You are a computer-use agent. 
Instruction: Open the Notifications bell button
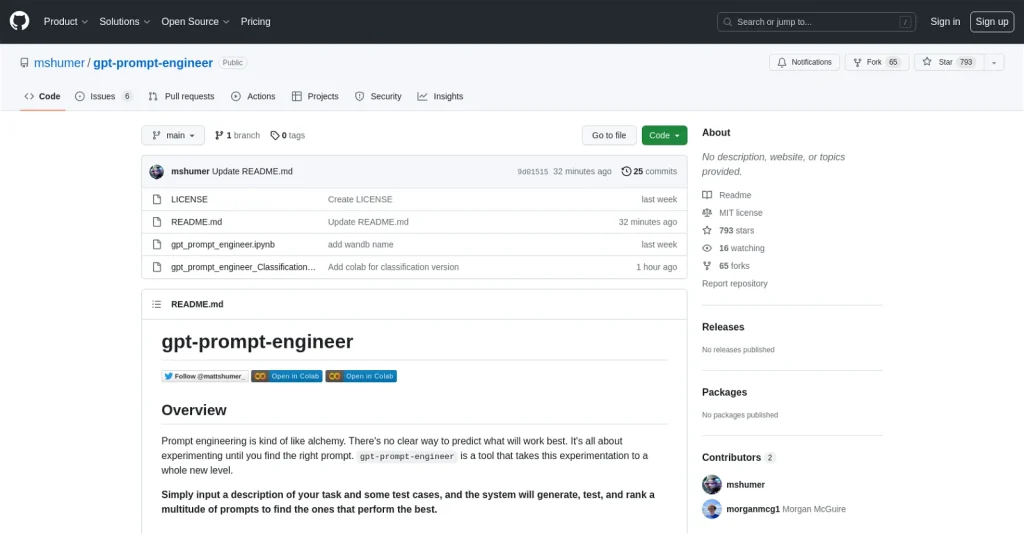(804, 62)
